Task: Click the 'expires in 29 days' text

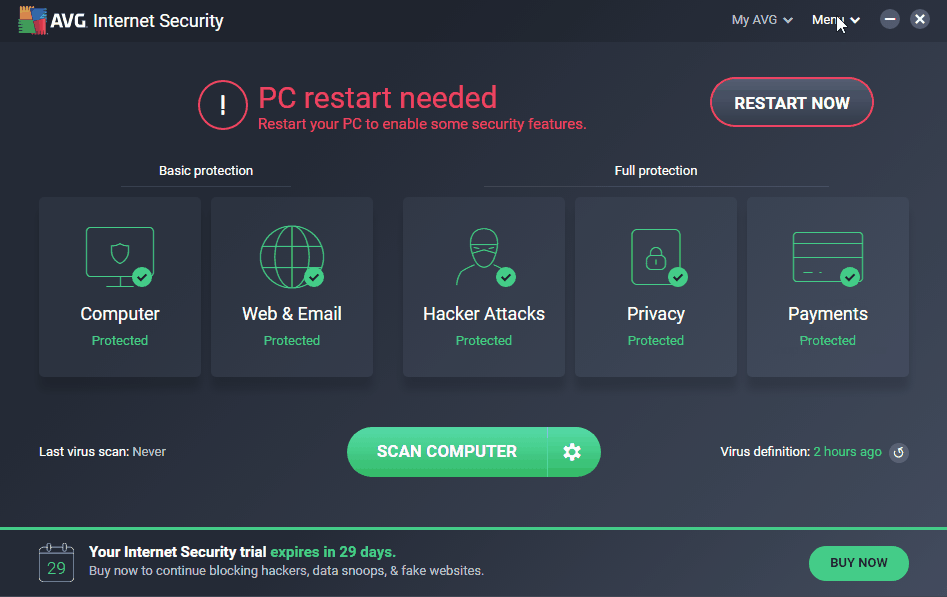Action: point(333,552)
